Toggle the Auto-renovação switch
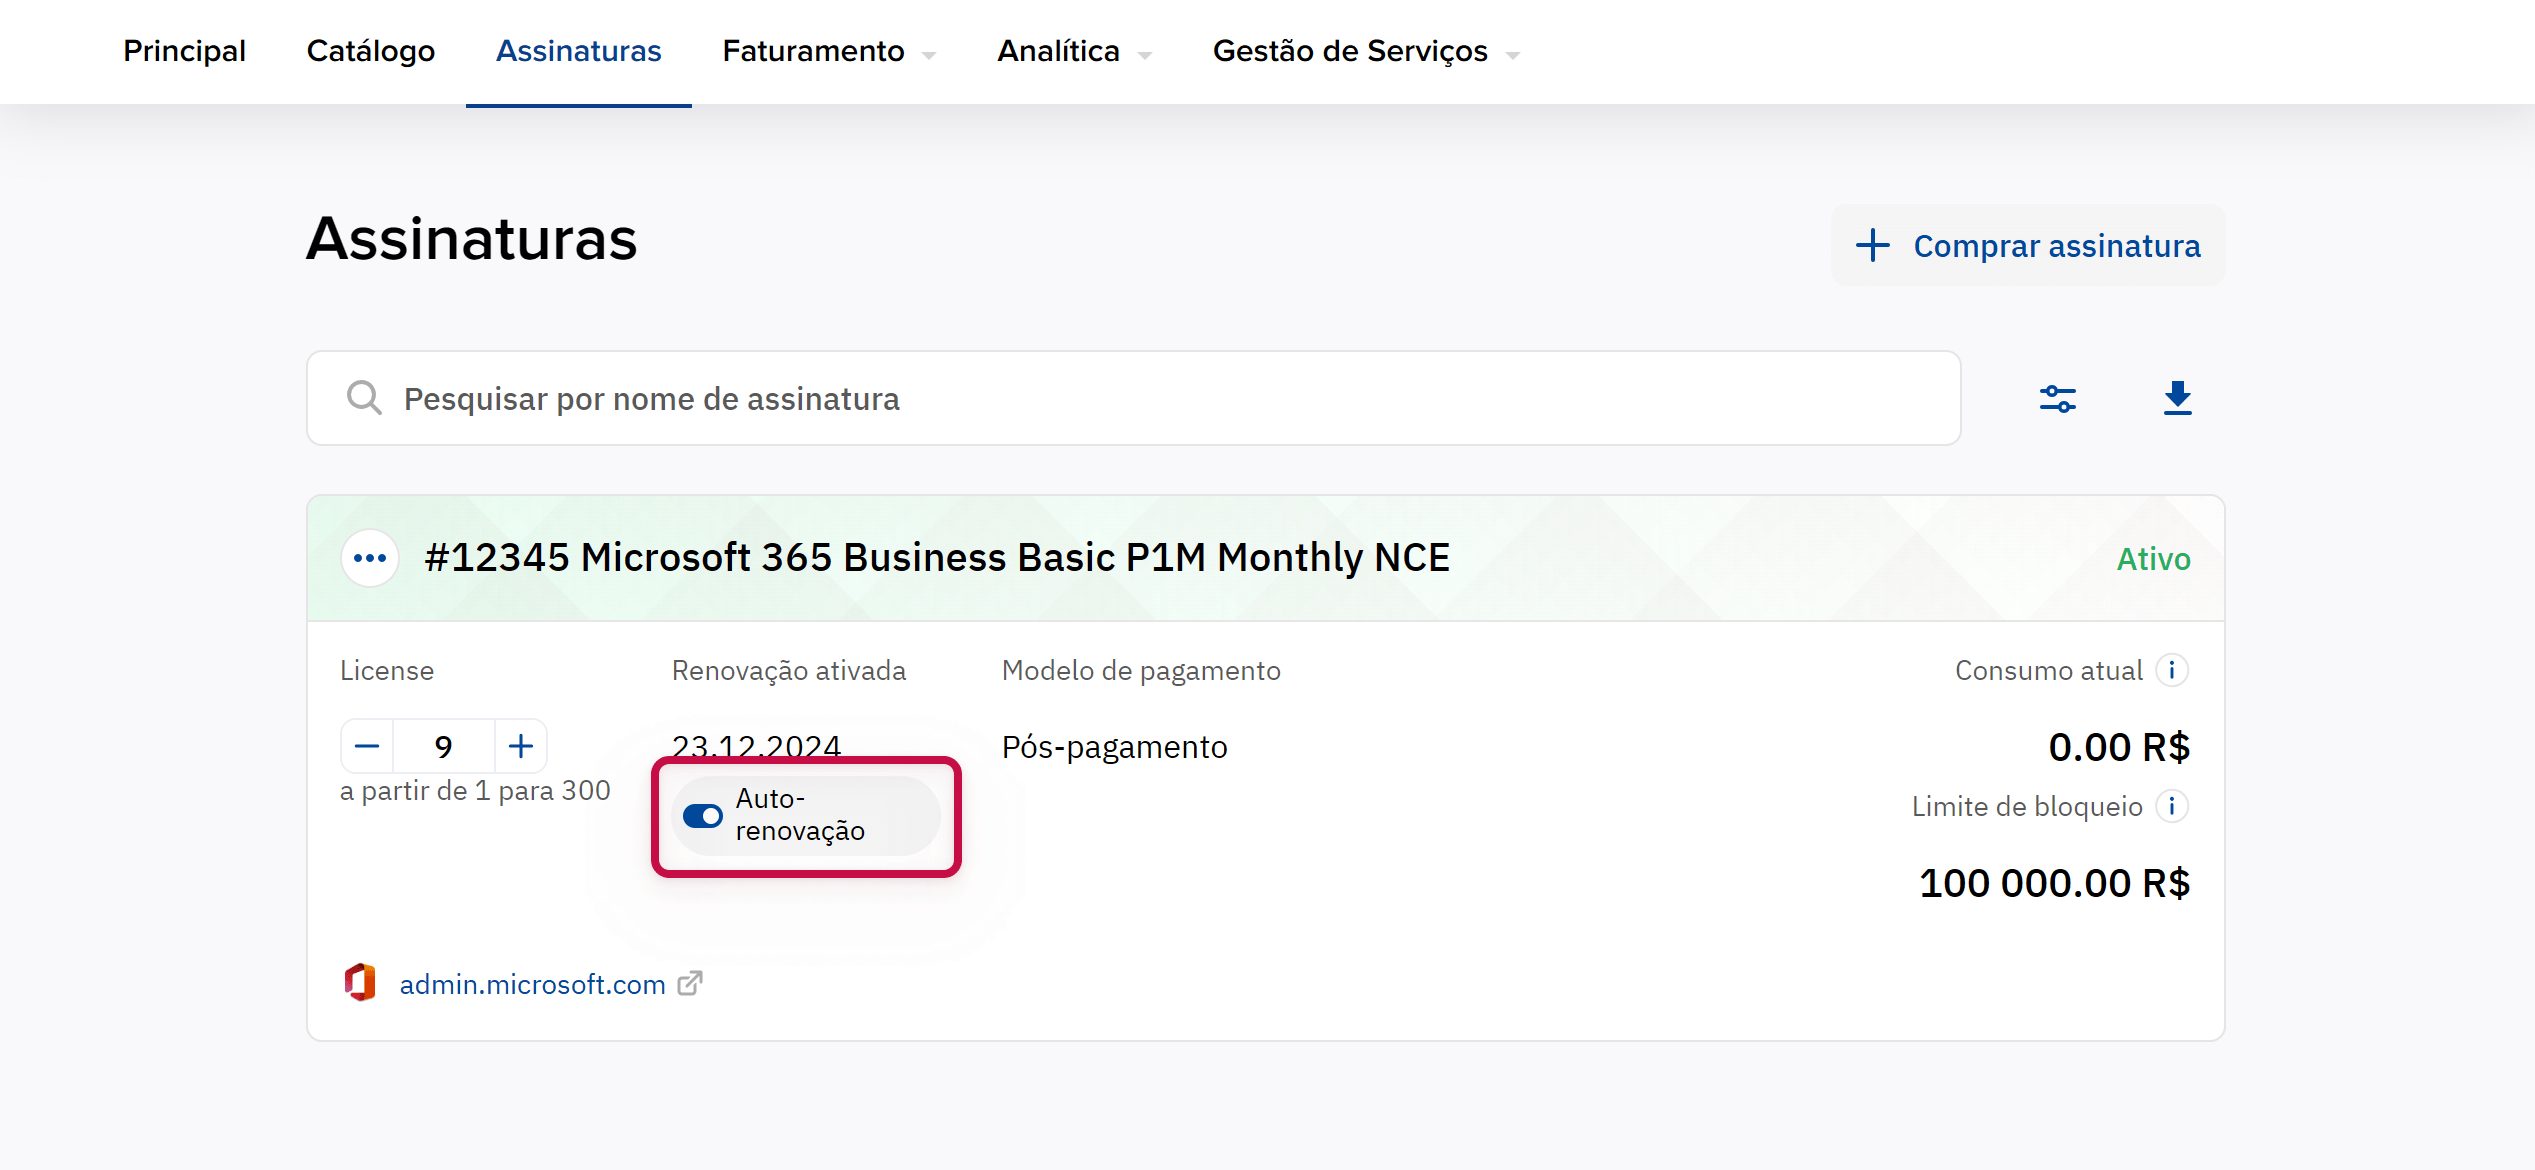This screenshot has height=1170, width=2535. point(703,816)
